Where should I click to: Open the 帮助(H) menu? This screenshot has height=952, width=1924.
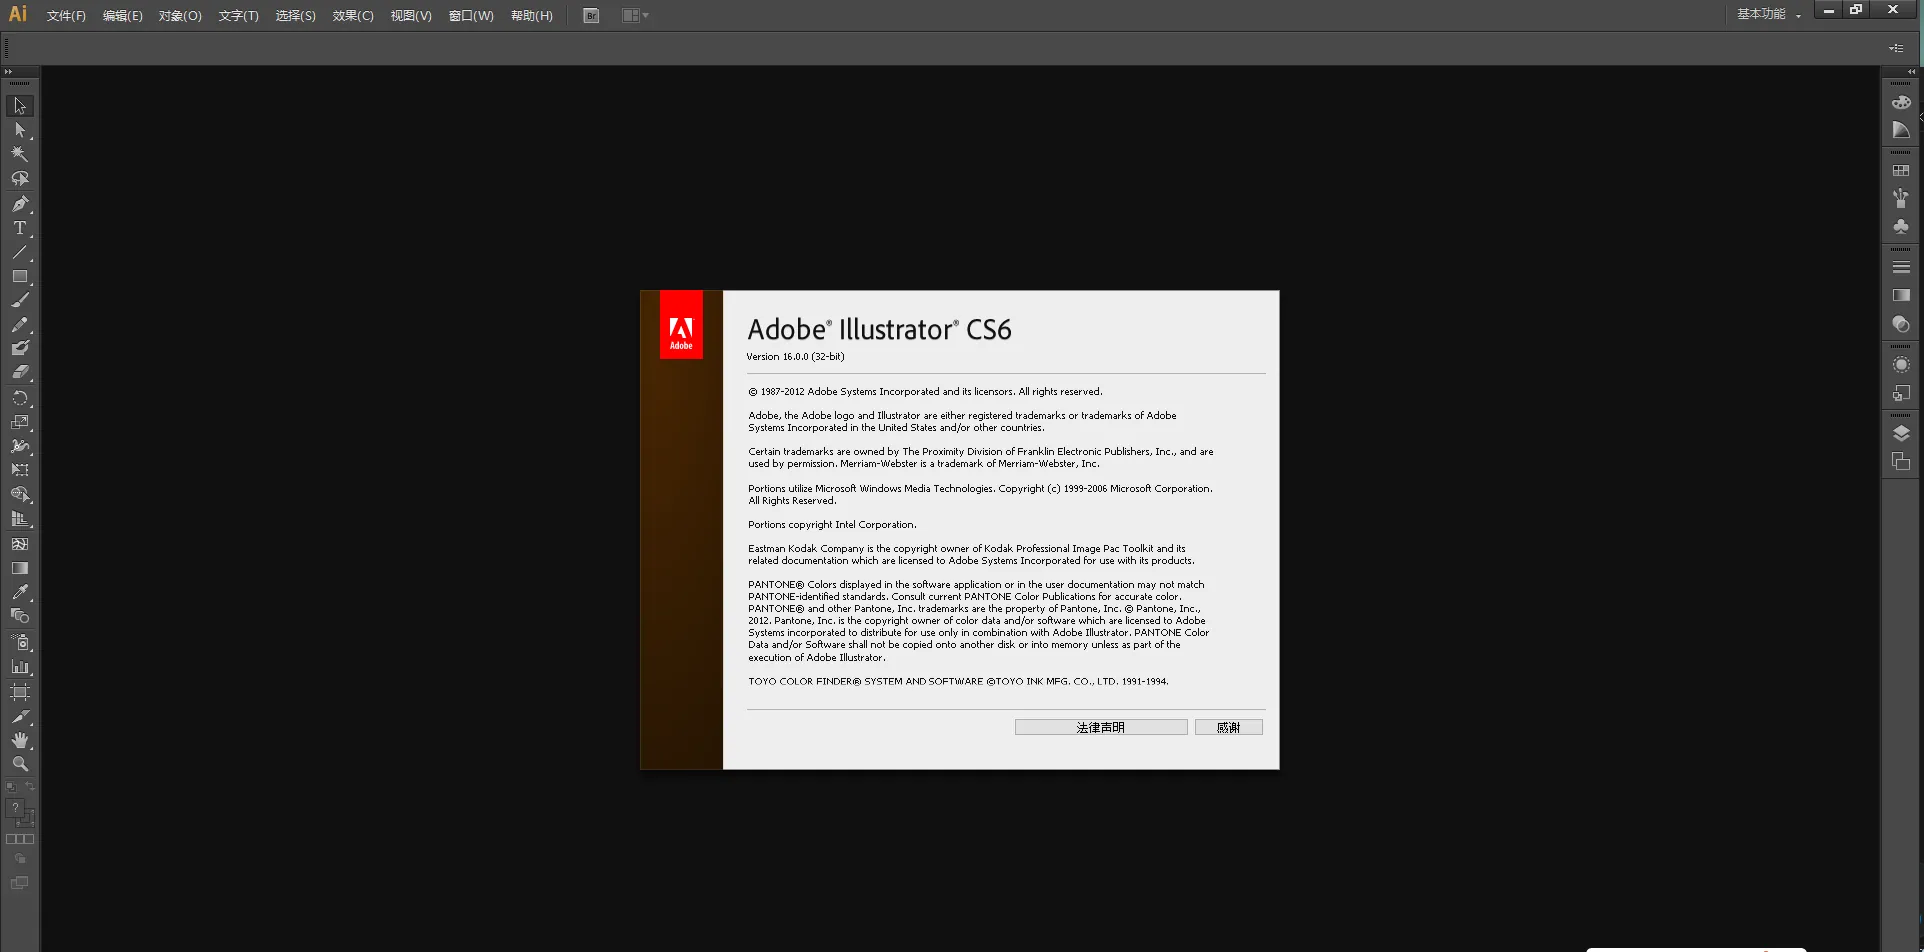click(531, 16)
